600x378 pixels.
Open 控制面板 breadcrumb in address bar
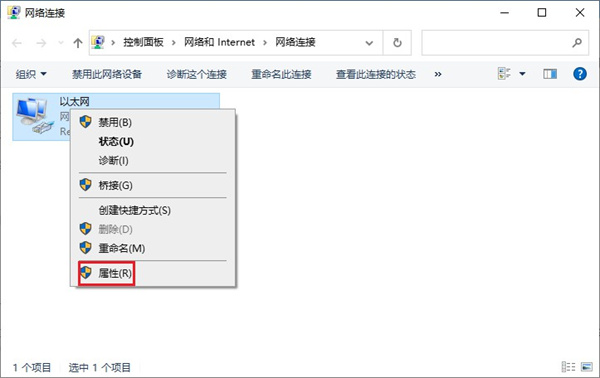coord(143,42)
